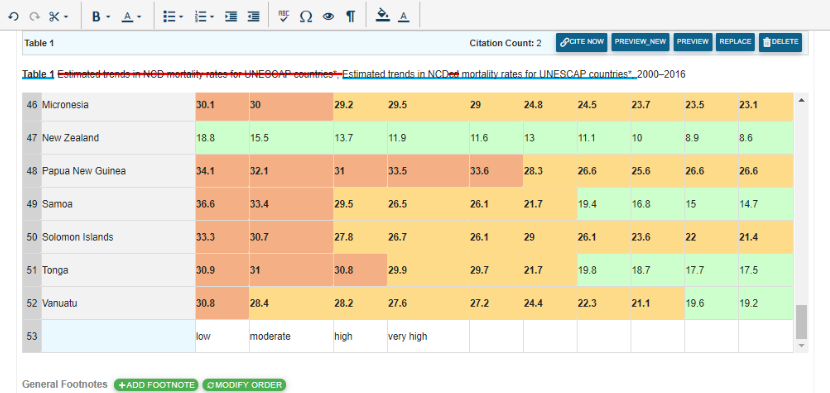
Task: Open the bold options dropdown arrow
Action: tap(108, 17)
